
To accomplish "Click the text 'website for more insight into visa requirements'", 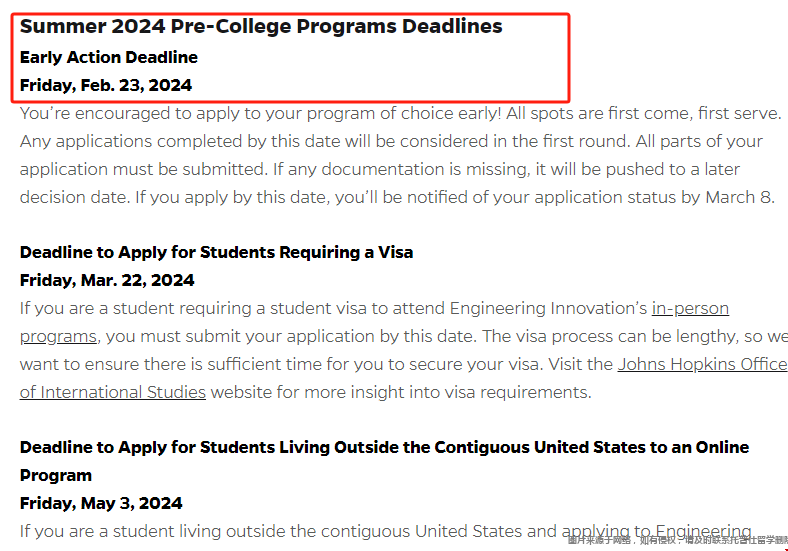I will [x=401, y=392].
